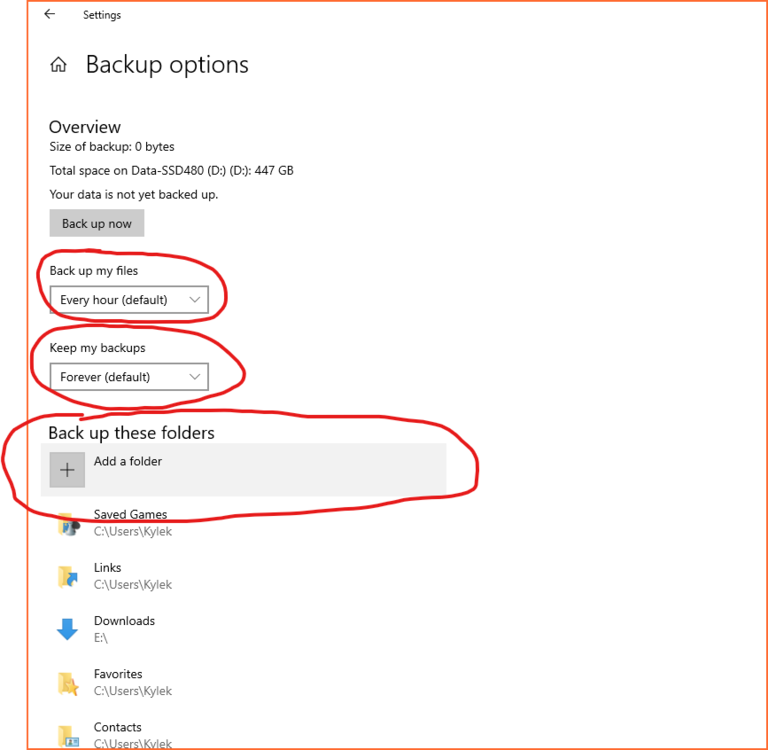This screenshot has width=768, height=750.
Task: Click the 'Contacts' folder name
Action: click(118, 727)
